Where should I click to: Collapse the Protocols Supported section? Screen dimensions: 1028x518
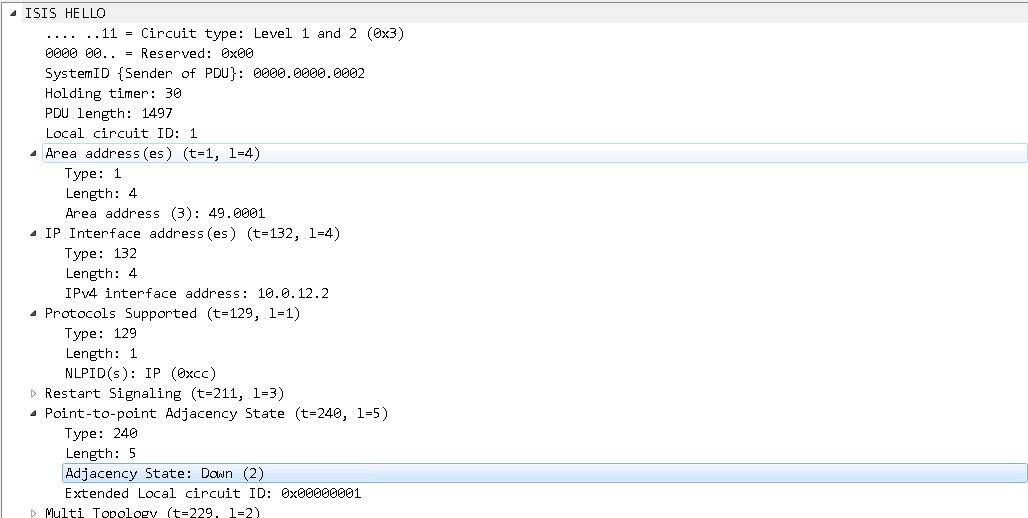coord(35,313)
